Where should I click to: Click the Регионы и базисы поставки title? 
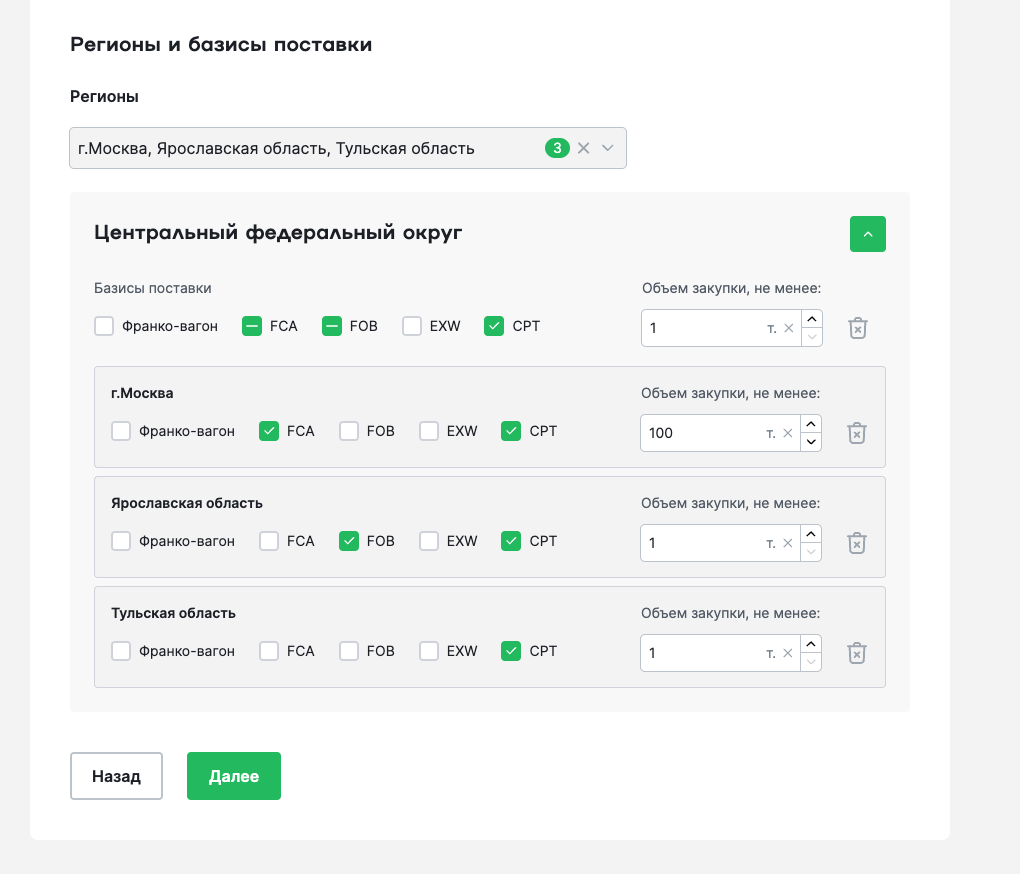(x=221, y=45)
